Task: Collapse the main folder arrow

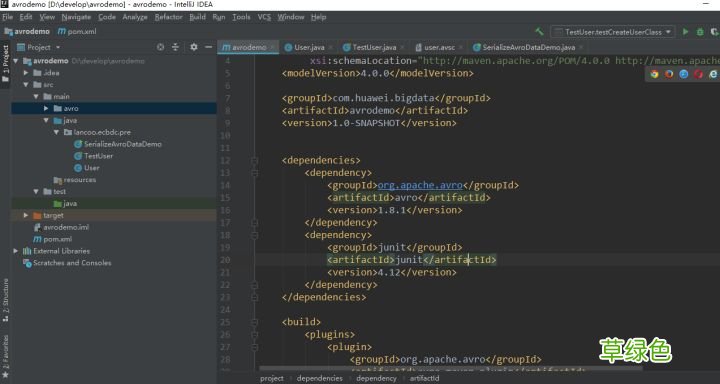Action: point(36,96)
